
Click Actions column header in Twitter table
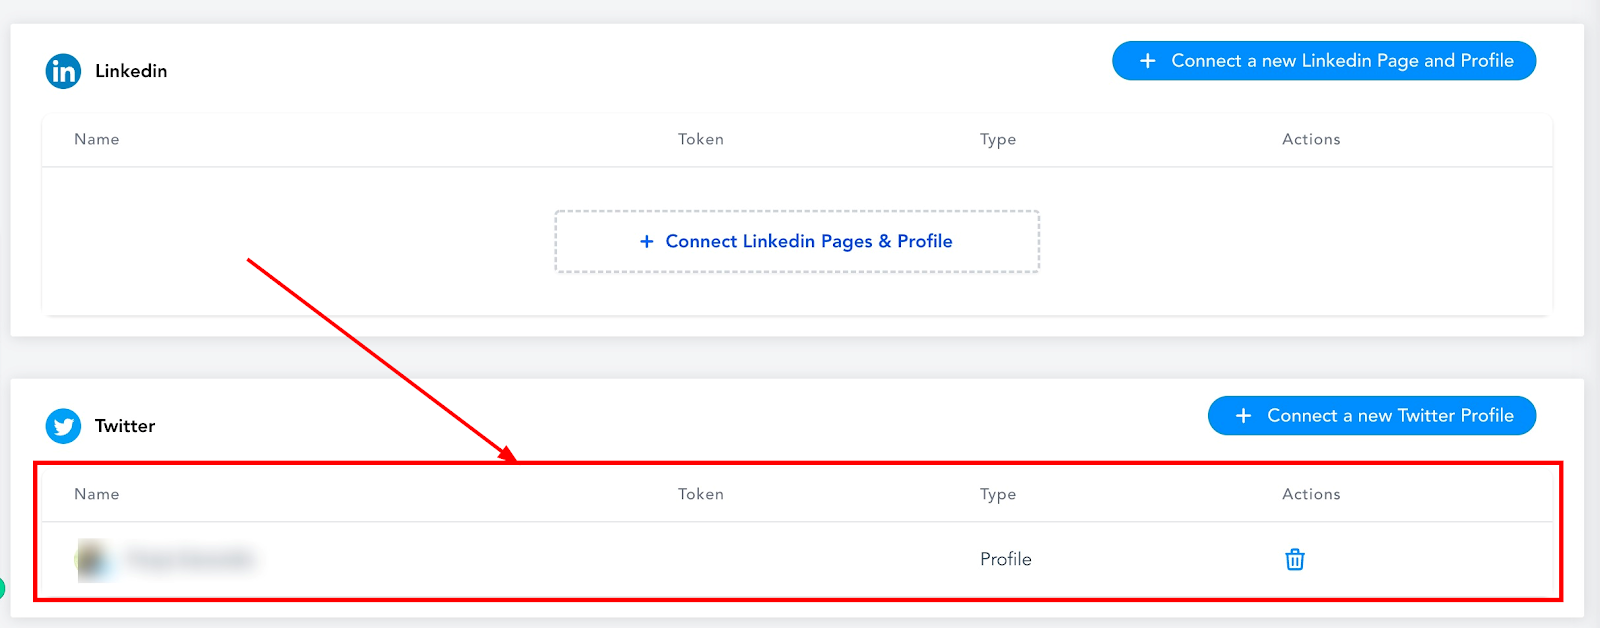pyautogui.click(x=1311, y=494)
